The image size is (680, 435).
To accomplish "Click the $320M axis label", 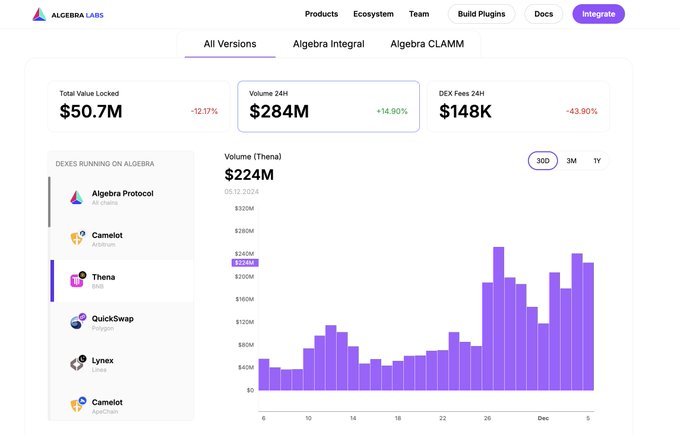I will pyautogui.click(x=244, y=208).
